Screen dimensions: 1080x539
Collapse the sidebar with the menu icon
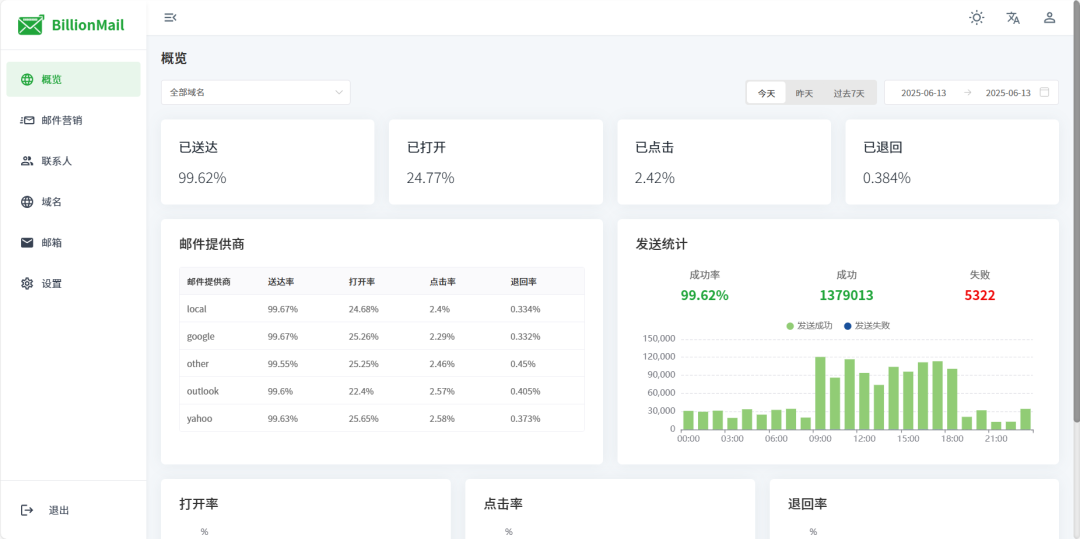point(170,17)
